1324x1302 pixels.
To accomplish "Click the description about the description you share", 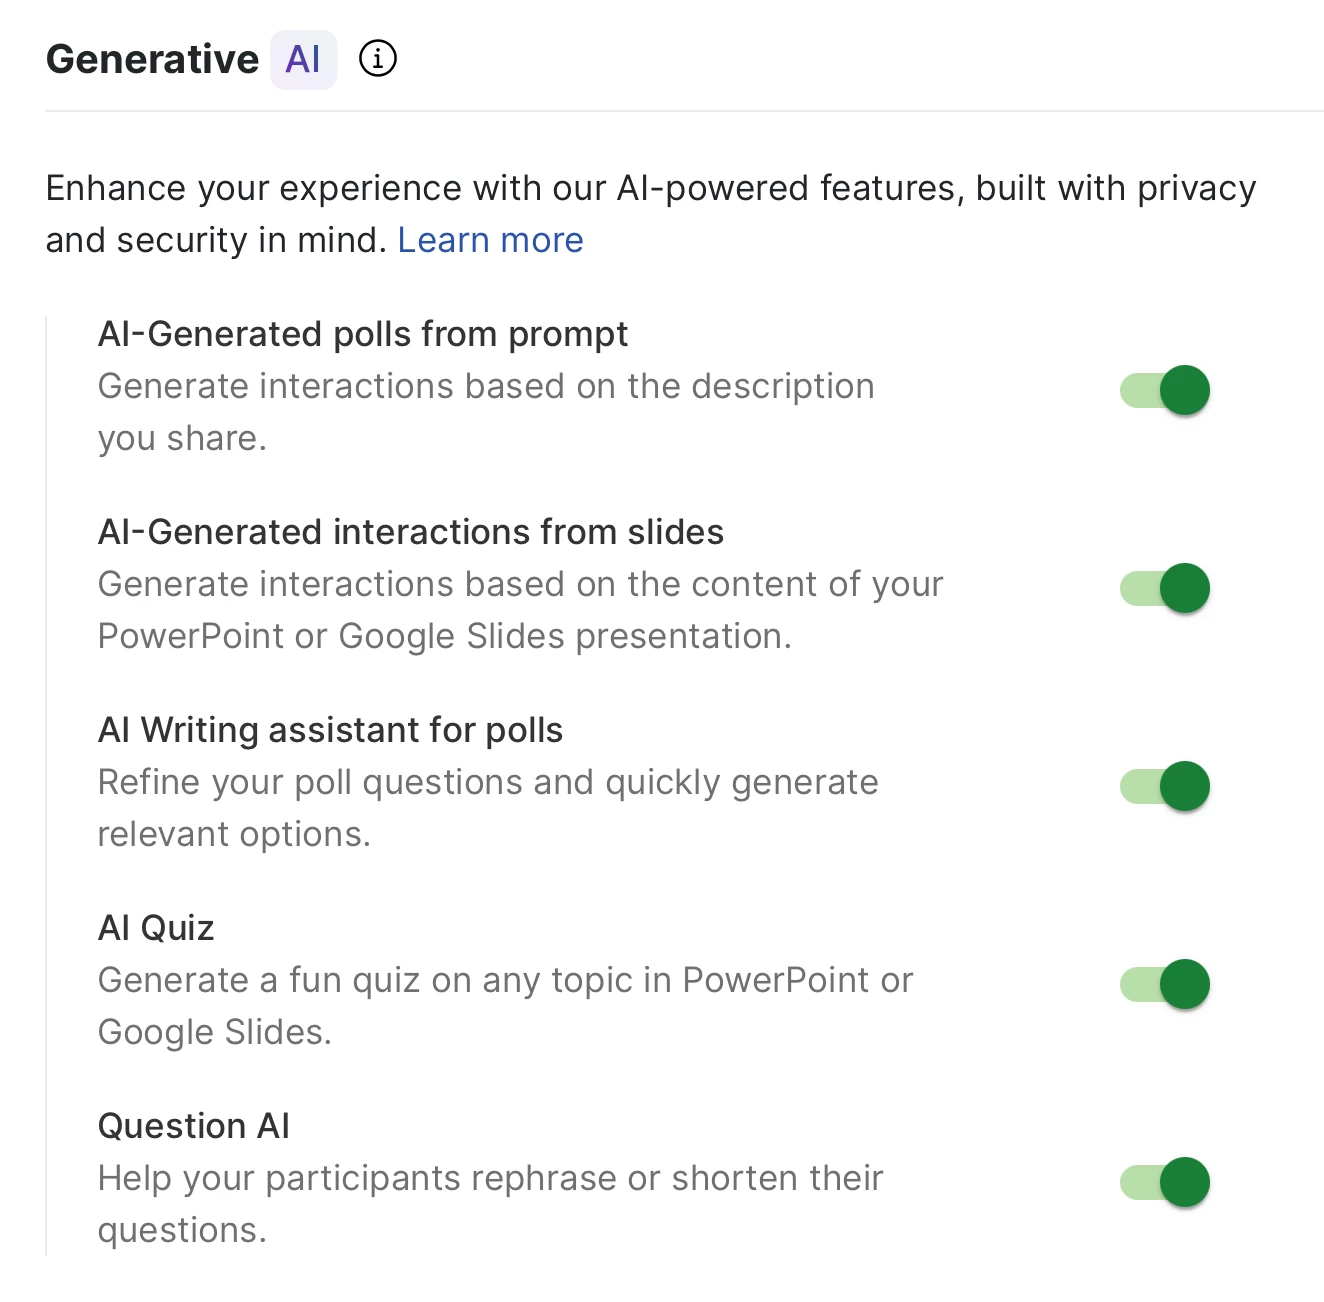I will (x=485, y=386).
